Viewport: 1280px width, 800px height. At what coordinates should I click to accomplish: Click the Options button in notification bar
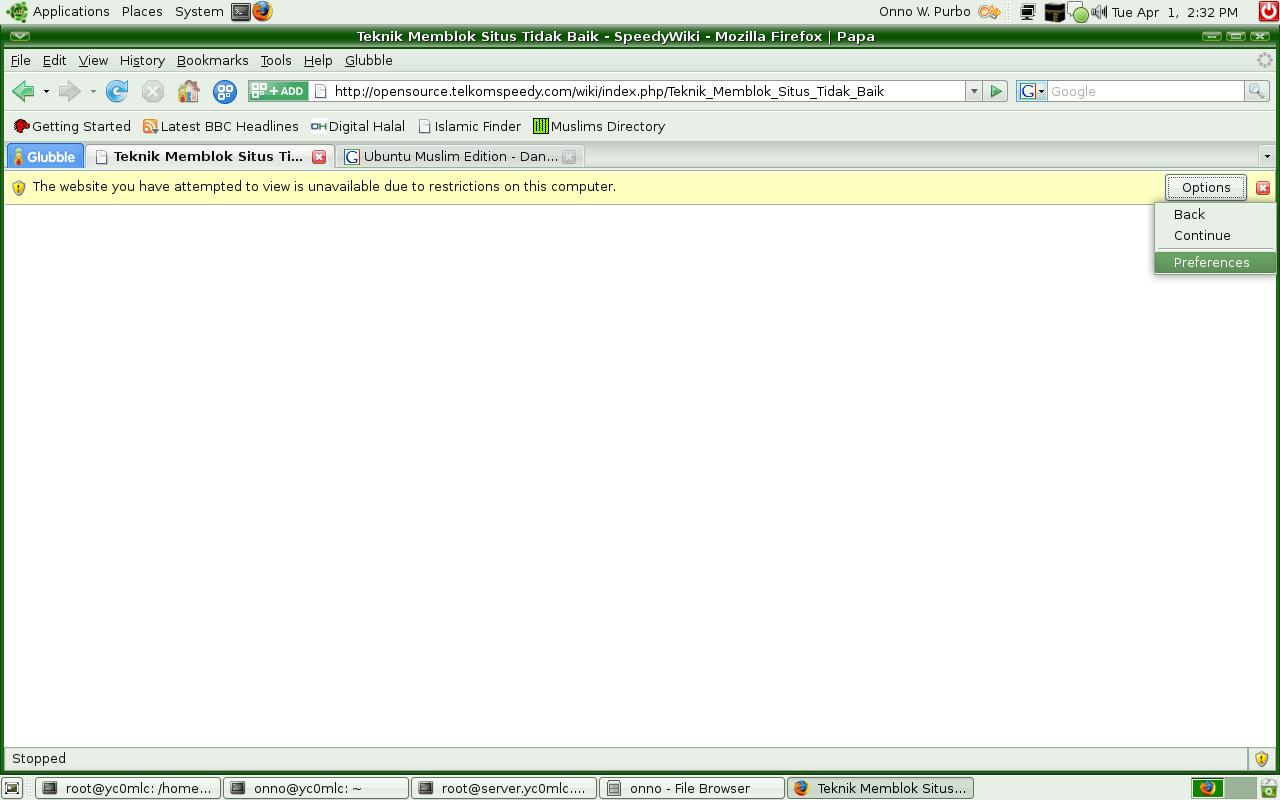[x=1205, y=187]
